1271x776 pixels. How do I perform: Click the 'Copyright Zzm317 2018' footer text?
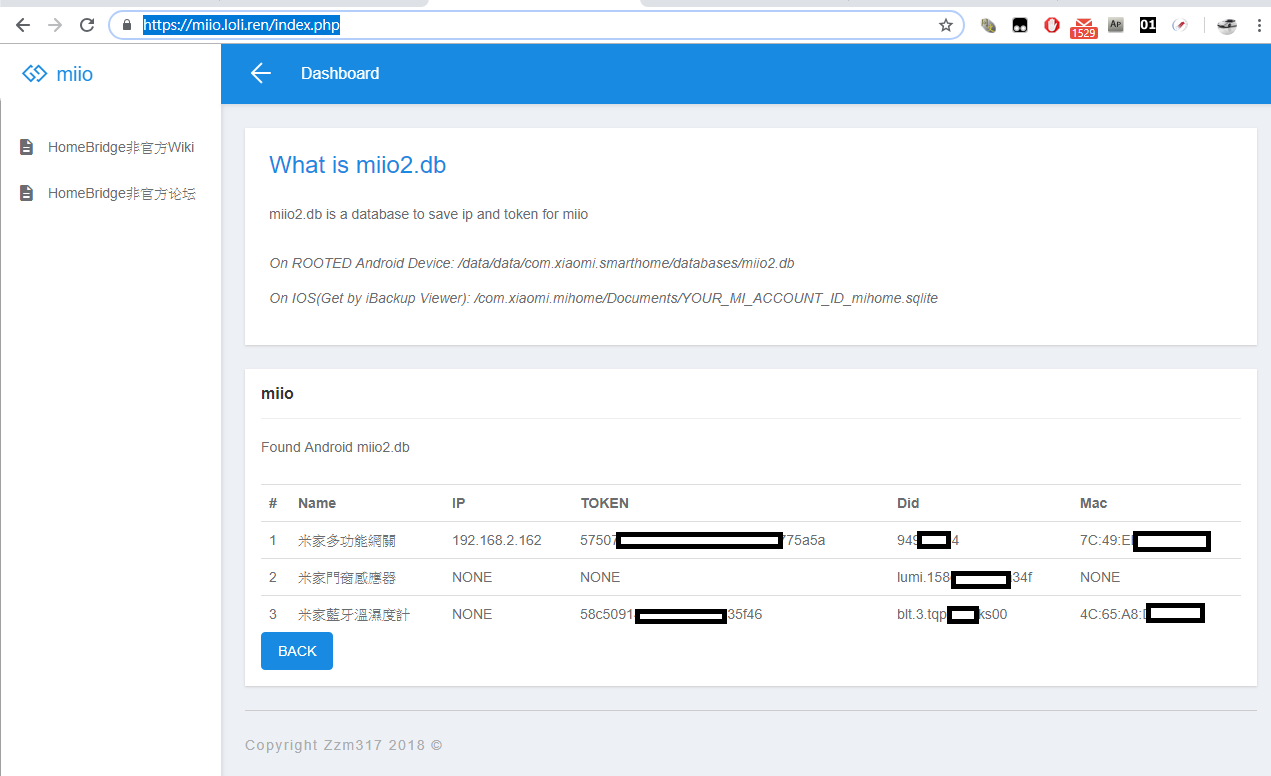344,745
